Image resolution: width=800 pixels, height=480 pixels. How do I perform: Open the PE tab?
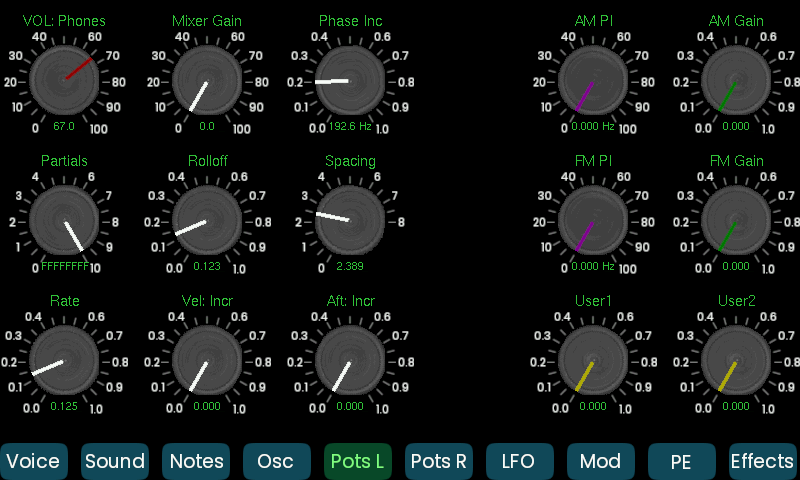click(x=682, y=461)
